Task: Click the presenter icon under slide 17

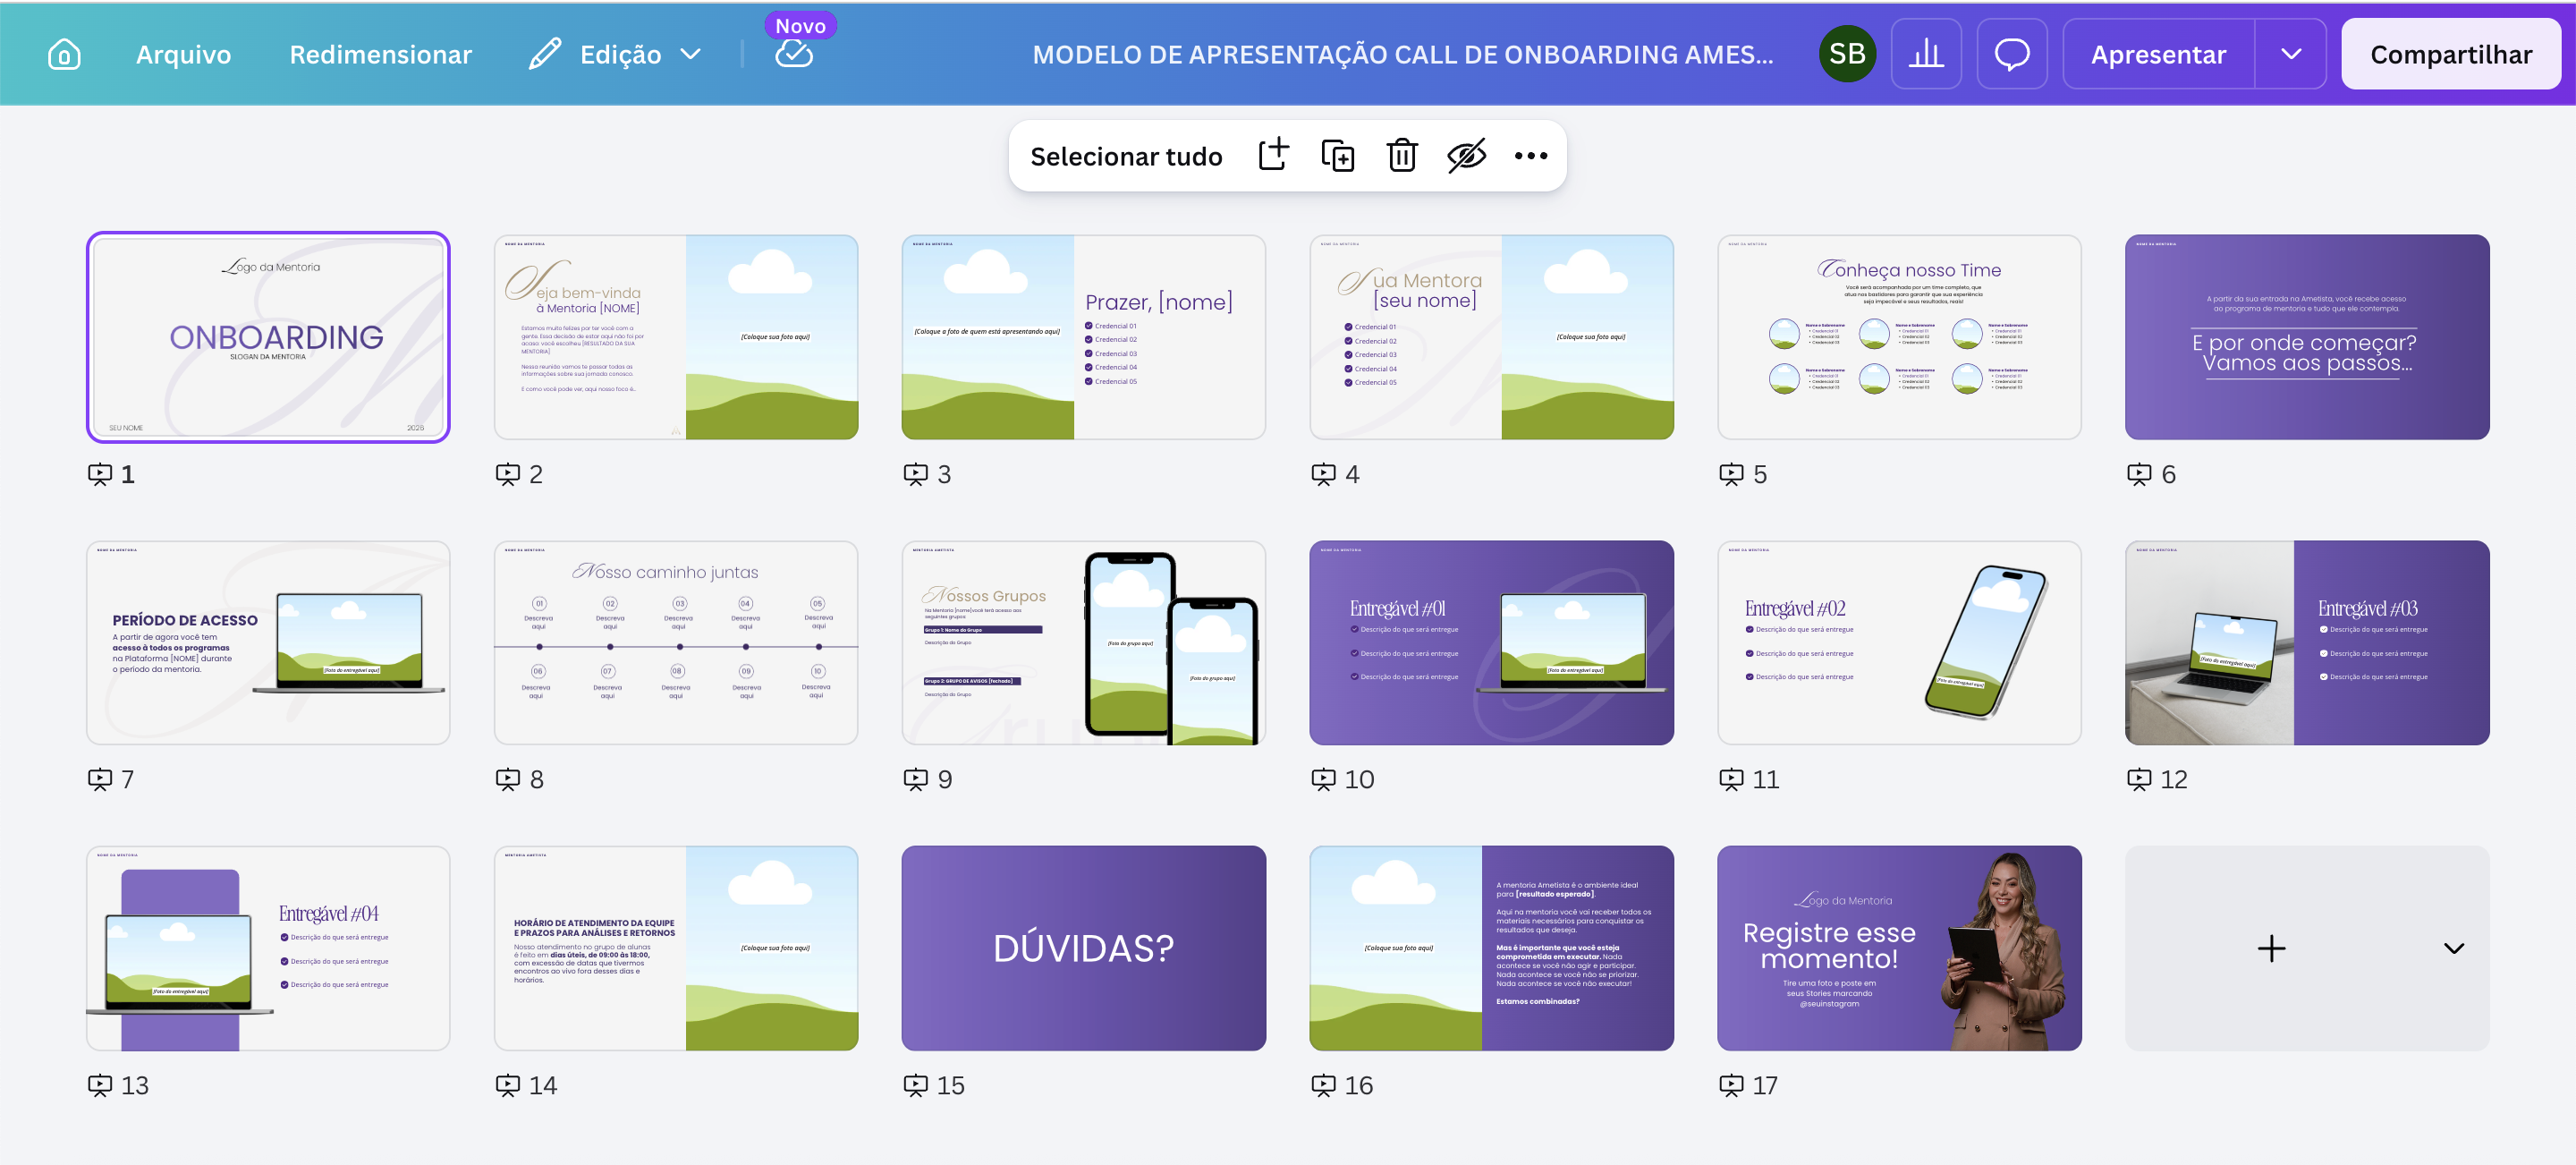Action: (x=1731, y=1085)
